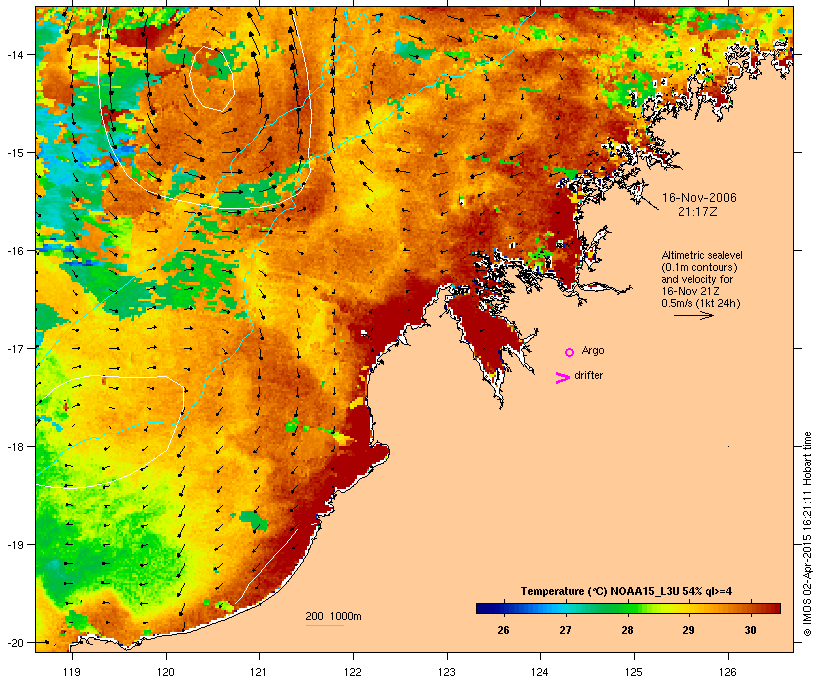The width and height of the screenshot is (820, 680).
Task: Click the '27' value on the temperature scale
Action: [x=565, y=630]
